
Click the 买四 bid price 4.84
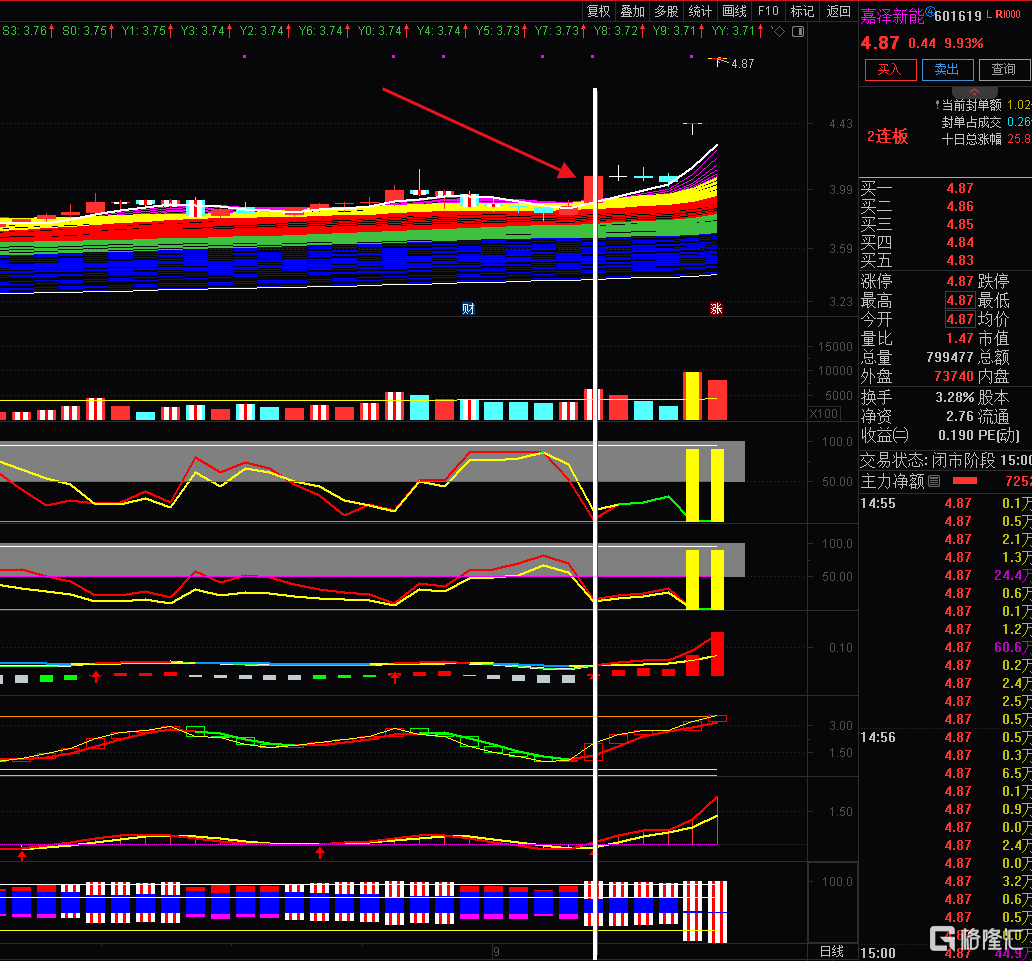(960, 242)
